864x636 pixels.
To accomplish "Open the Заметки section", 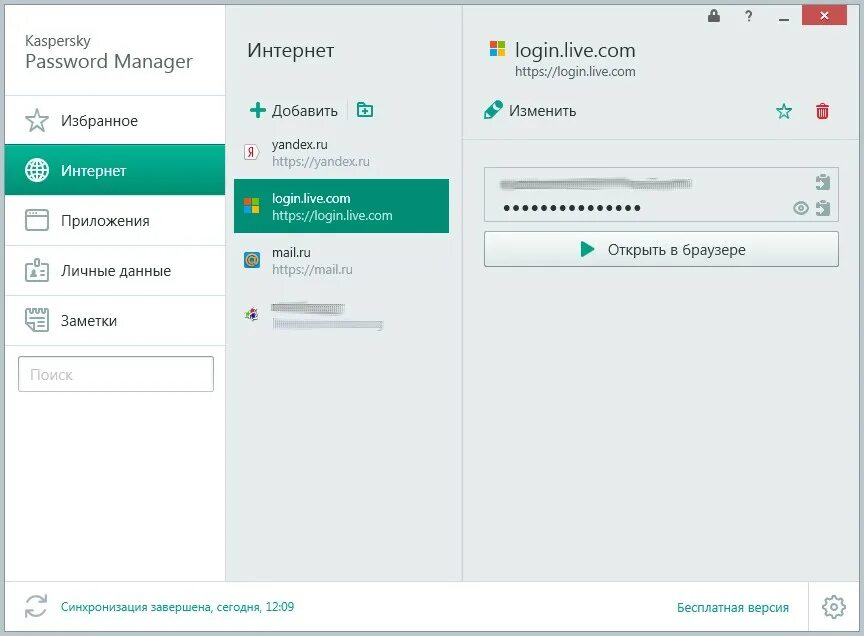I will [x=115, y=321].
